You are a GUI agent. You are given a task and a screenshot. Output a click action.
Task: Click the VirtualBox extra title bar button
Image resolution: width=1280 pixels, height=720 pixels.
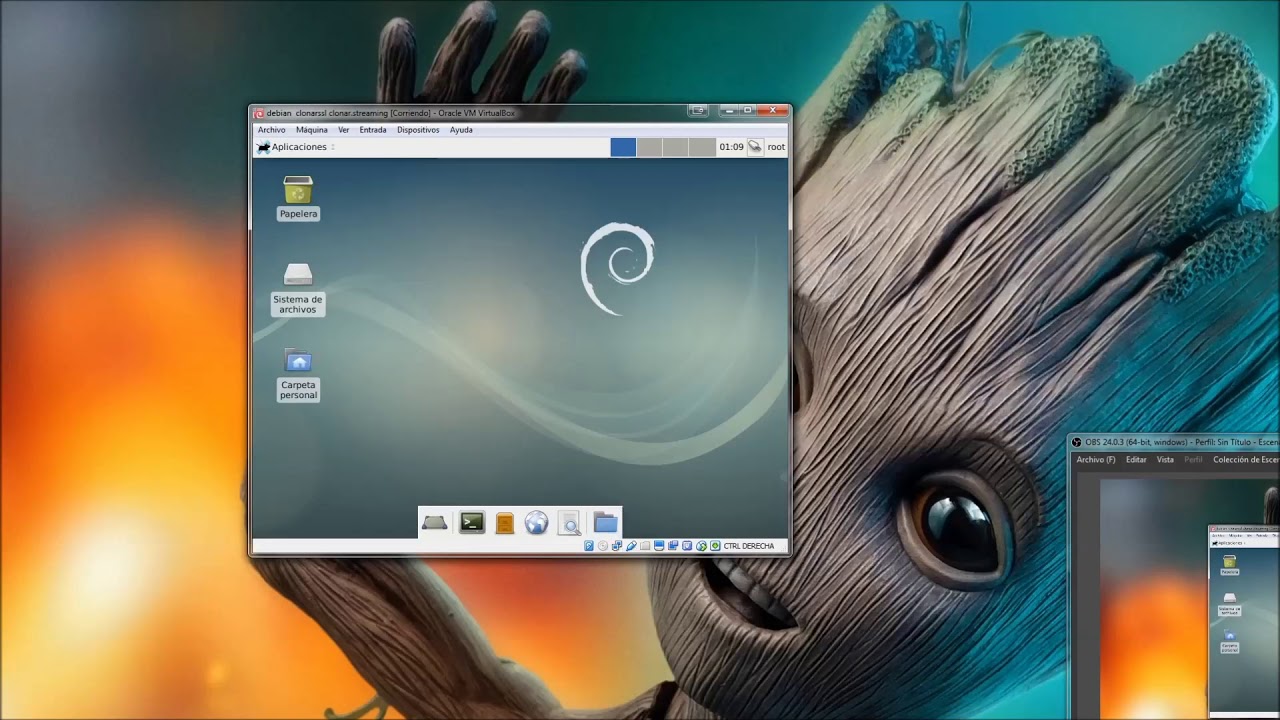[699, 110]
